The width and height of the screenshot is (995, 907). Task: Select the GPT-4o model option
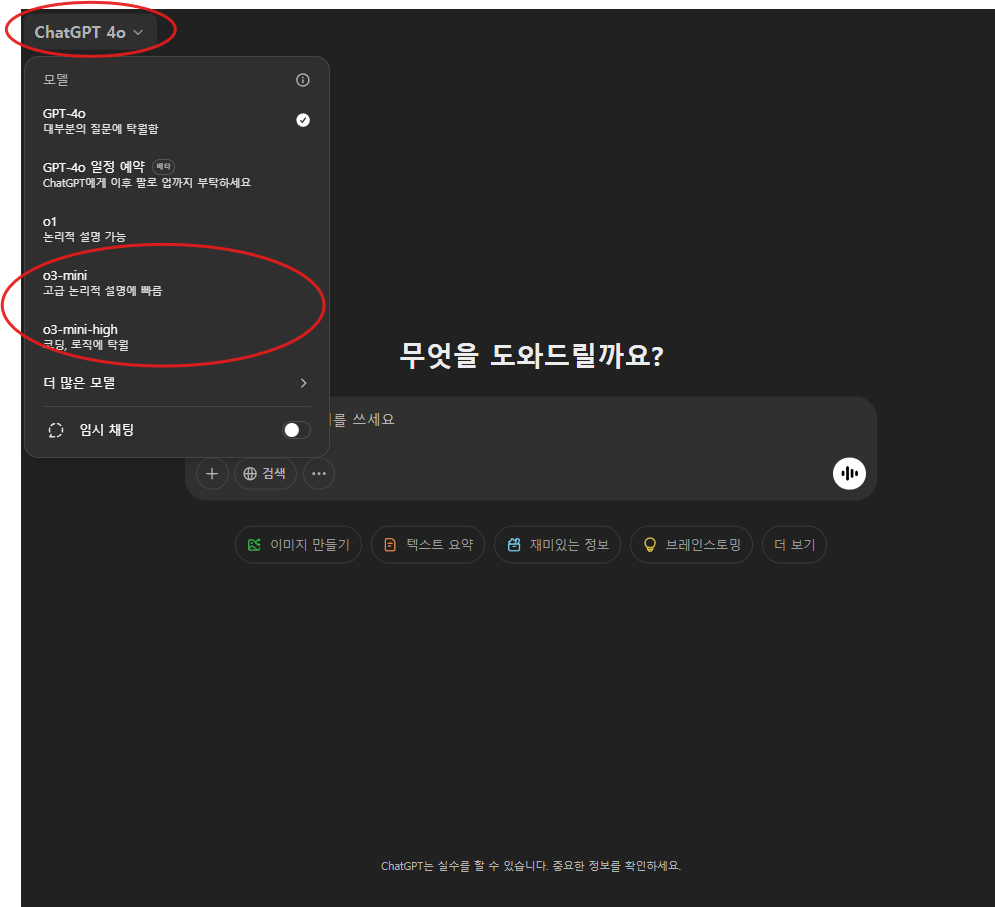pyautogui.click(x=176, y=121)
